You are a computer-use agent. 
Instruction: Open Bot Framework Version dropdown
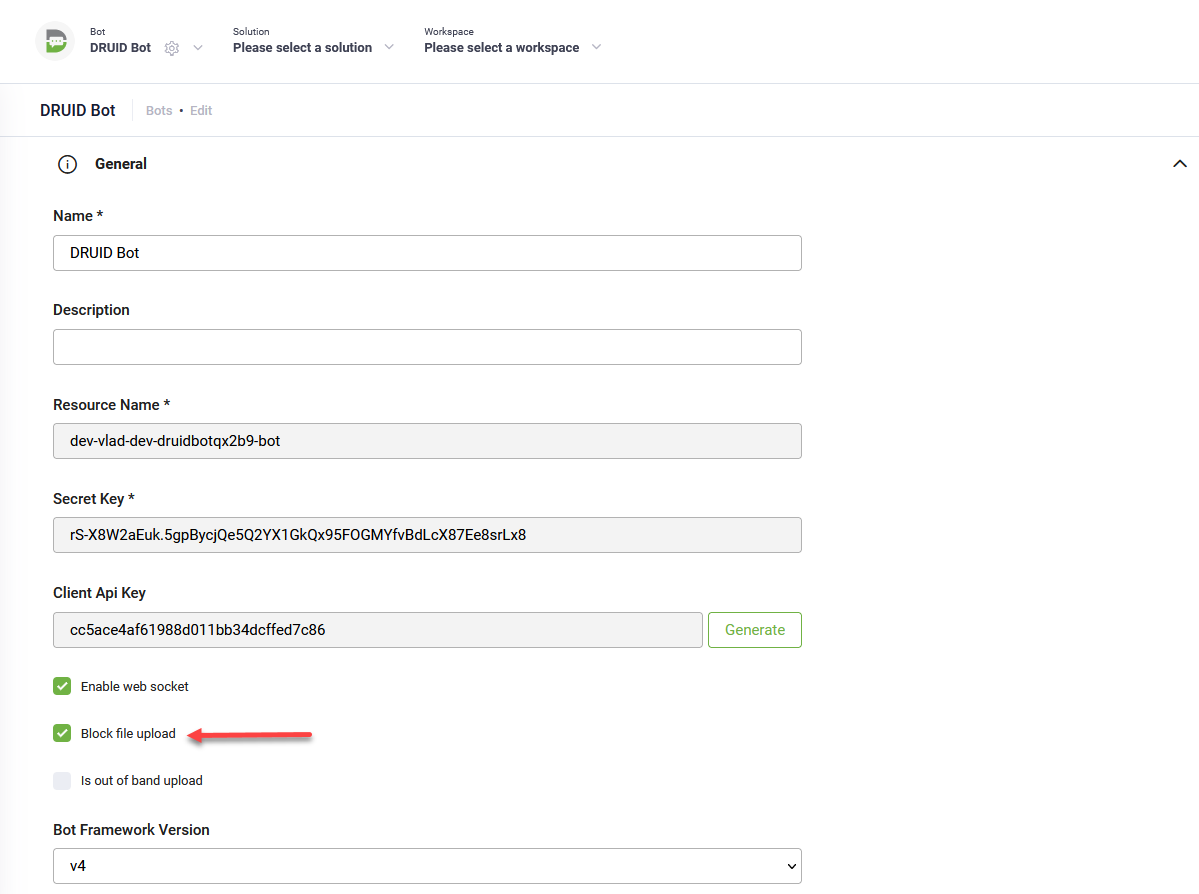click(427, 866)
